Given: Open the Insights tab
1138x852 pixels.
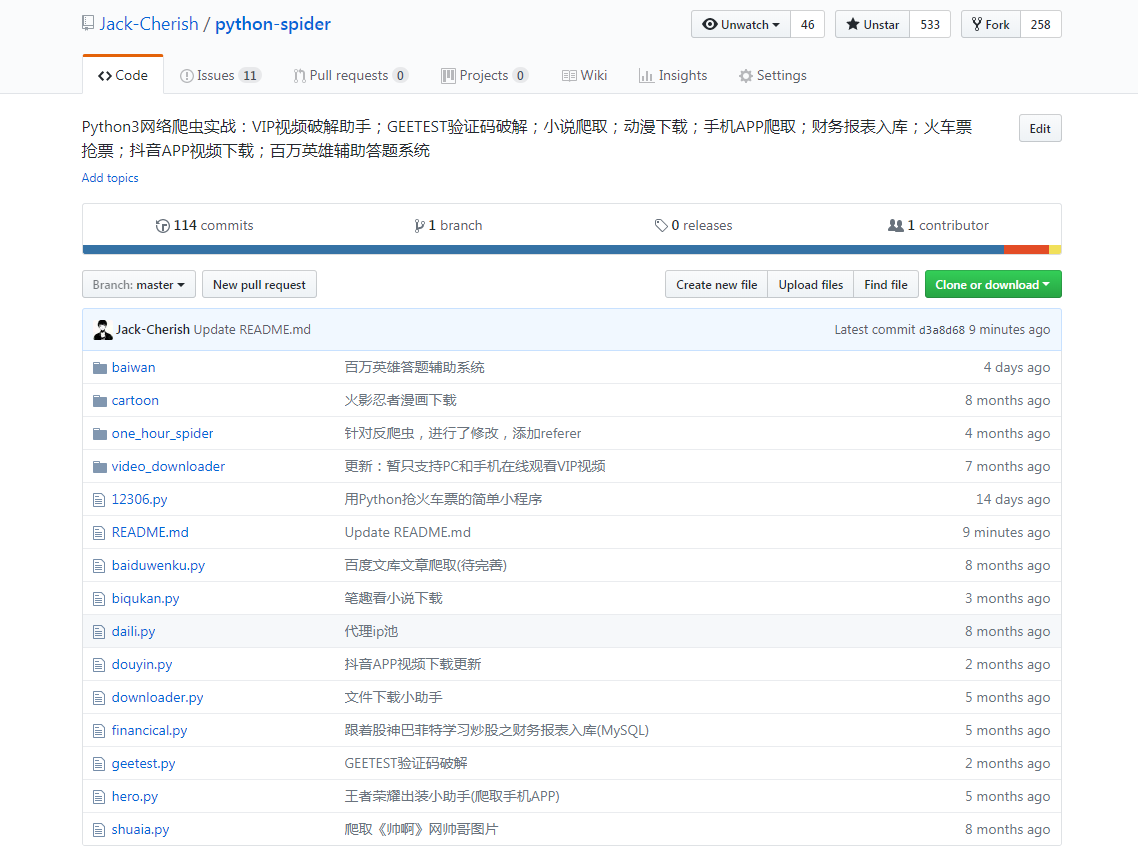Looking at the screenshot, I should tap(673, 75).
